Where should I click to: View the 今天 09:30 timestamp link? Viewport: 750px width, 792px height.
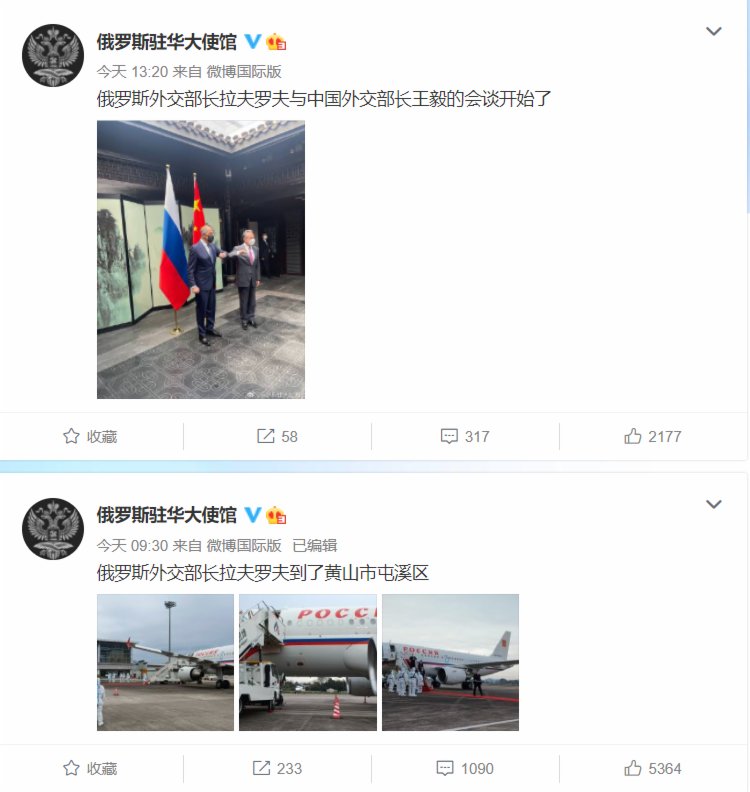(x=132, y=546)
